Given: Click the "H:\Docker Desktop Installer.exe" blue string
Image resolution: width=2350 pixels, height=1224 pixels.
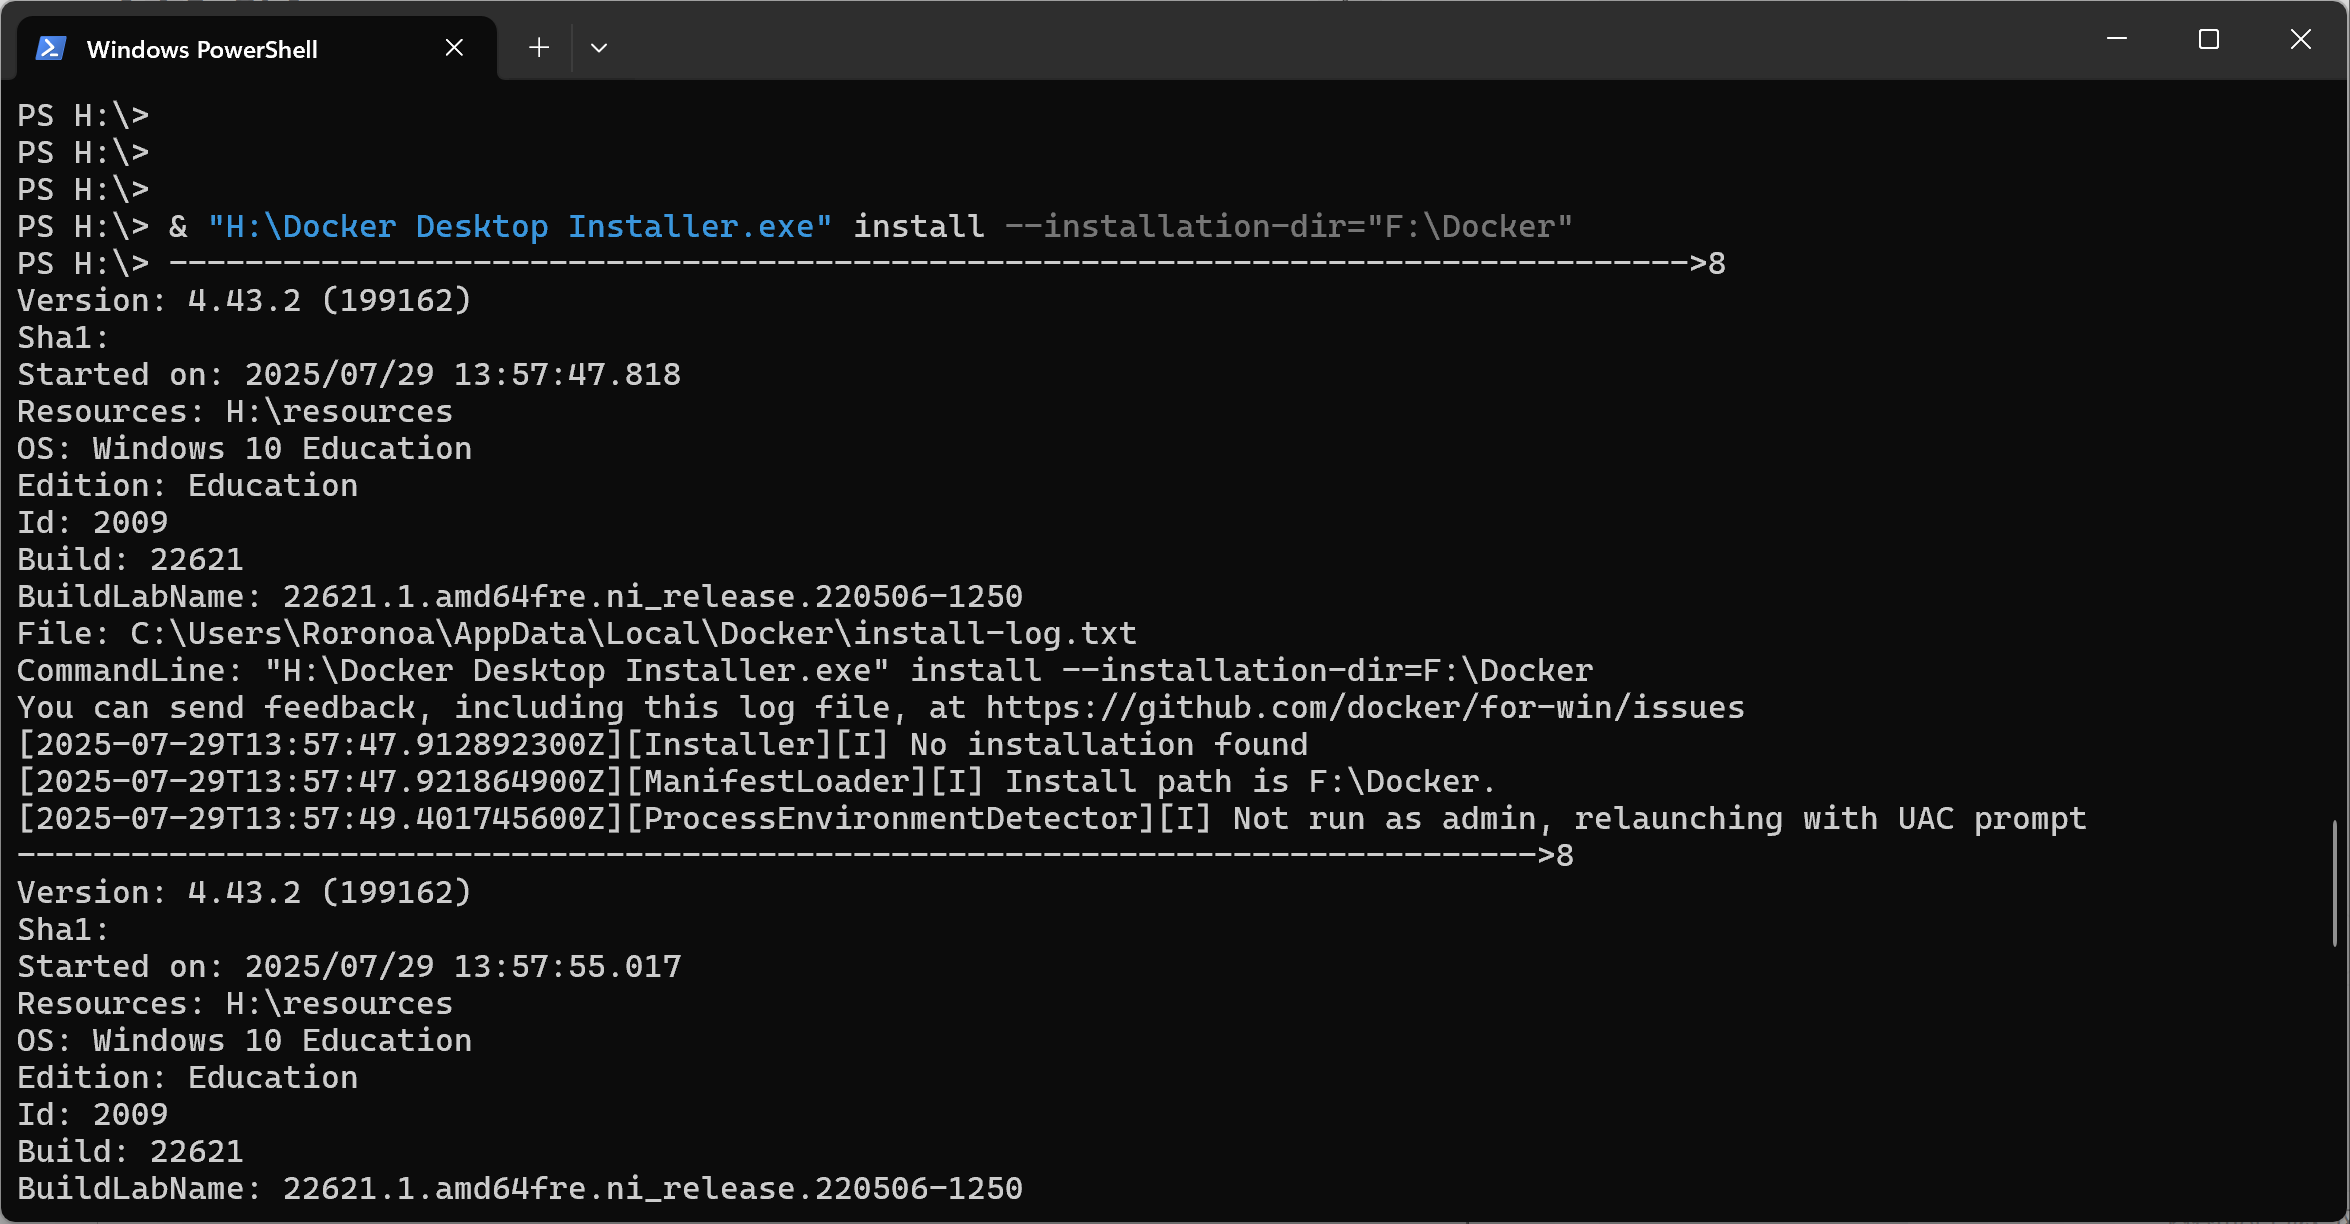Looking at the screenshot, I should coord(520,226).
